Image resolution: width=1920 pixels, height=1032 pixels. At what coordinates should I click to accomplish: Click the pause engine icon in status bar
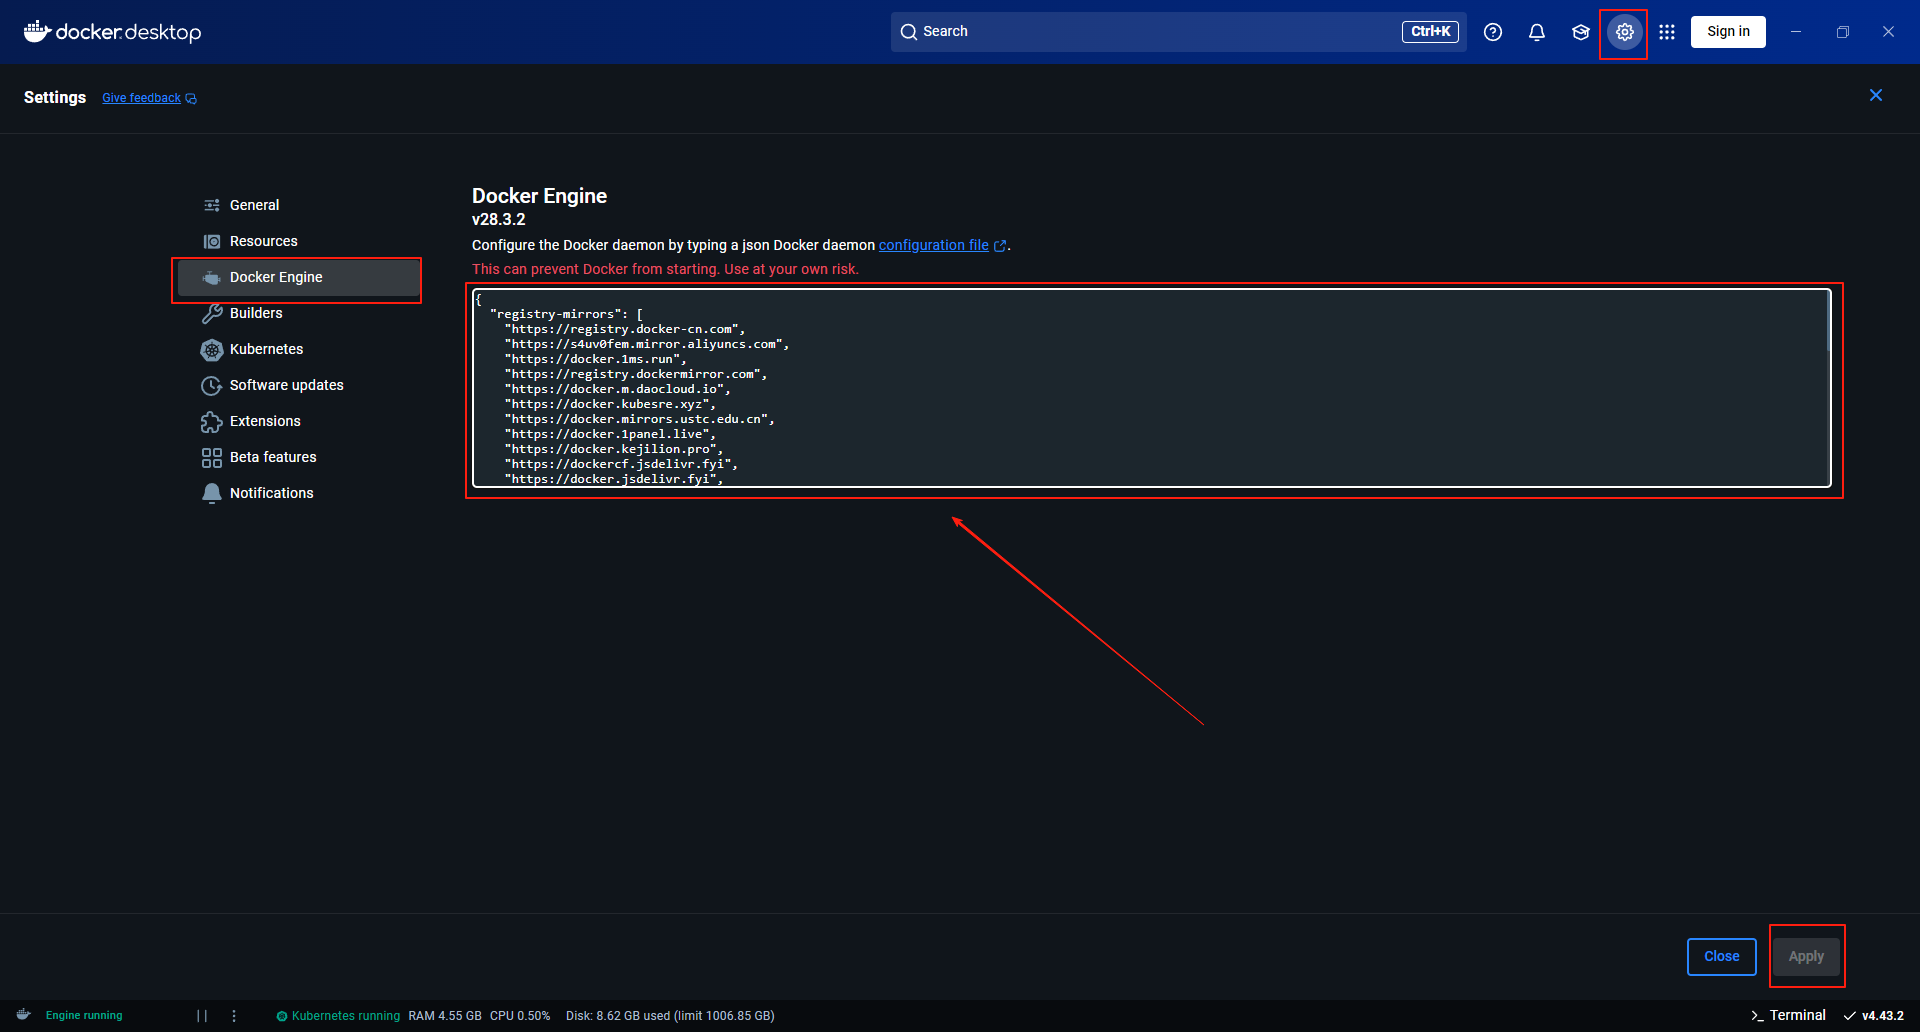coord(202,1016)
